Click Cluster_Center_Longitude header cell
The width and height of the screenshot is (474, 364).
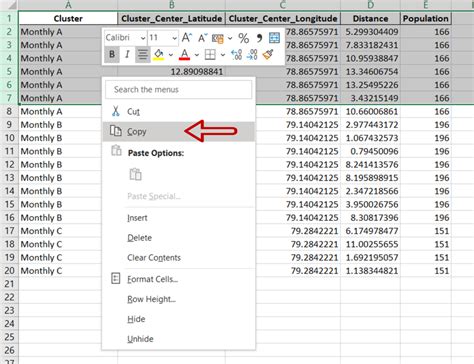pos(283,18)
